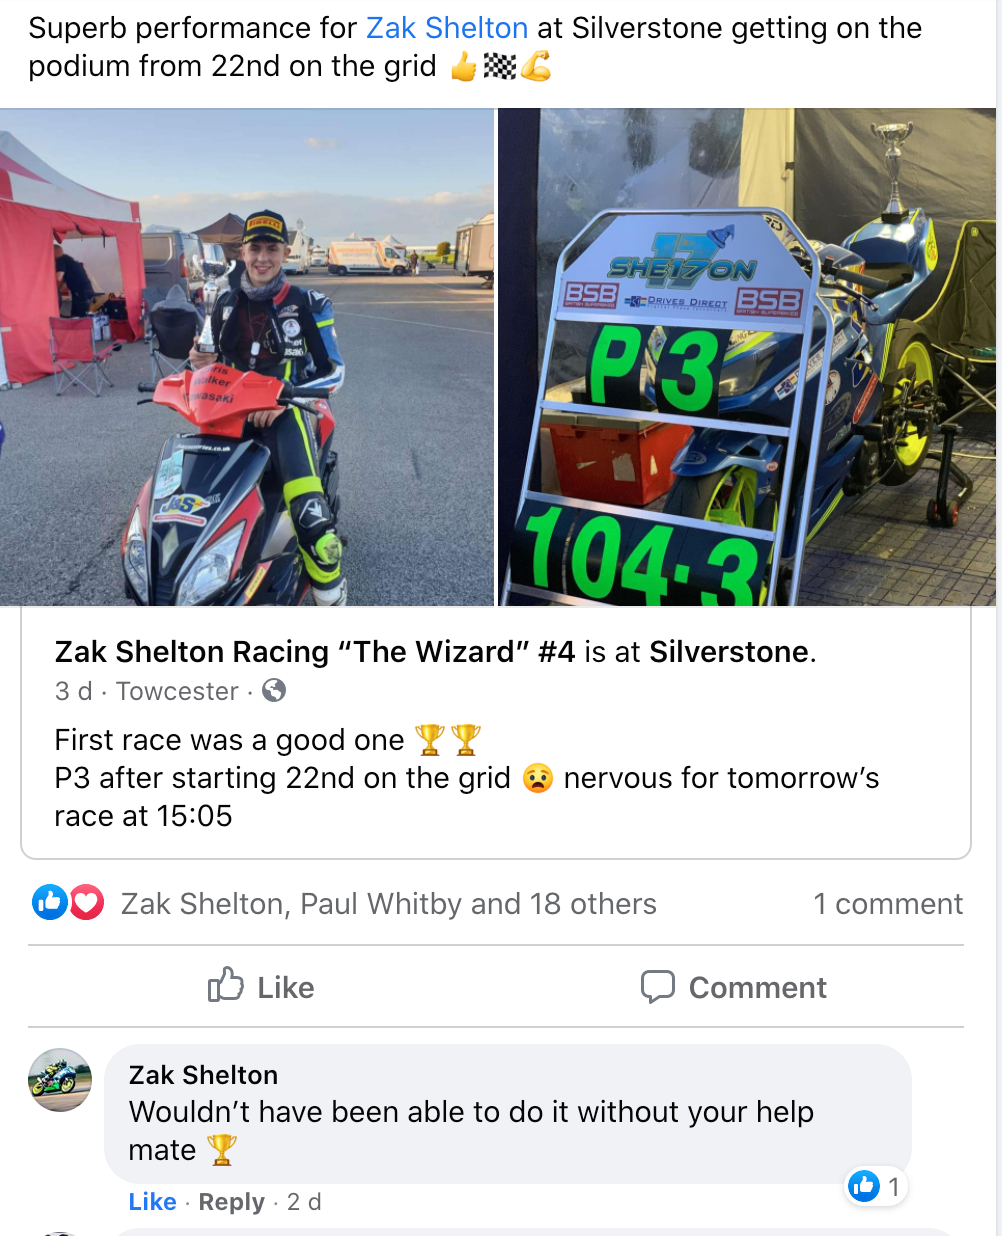Open Zak Shelton's name in the comment
The height and width of the screenshot is (1236, 1002).
[203, 1075]
